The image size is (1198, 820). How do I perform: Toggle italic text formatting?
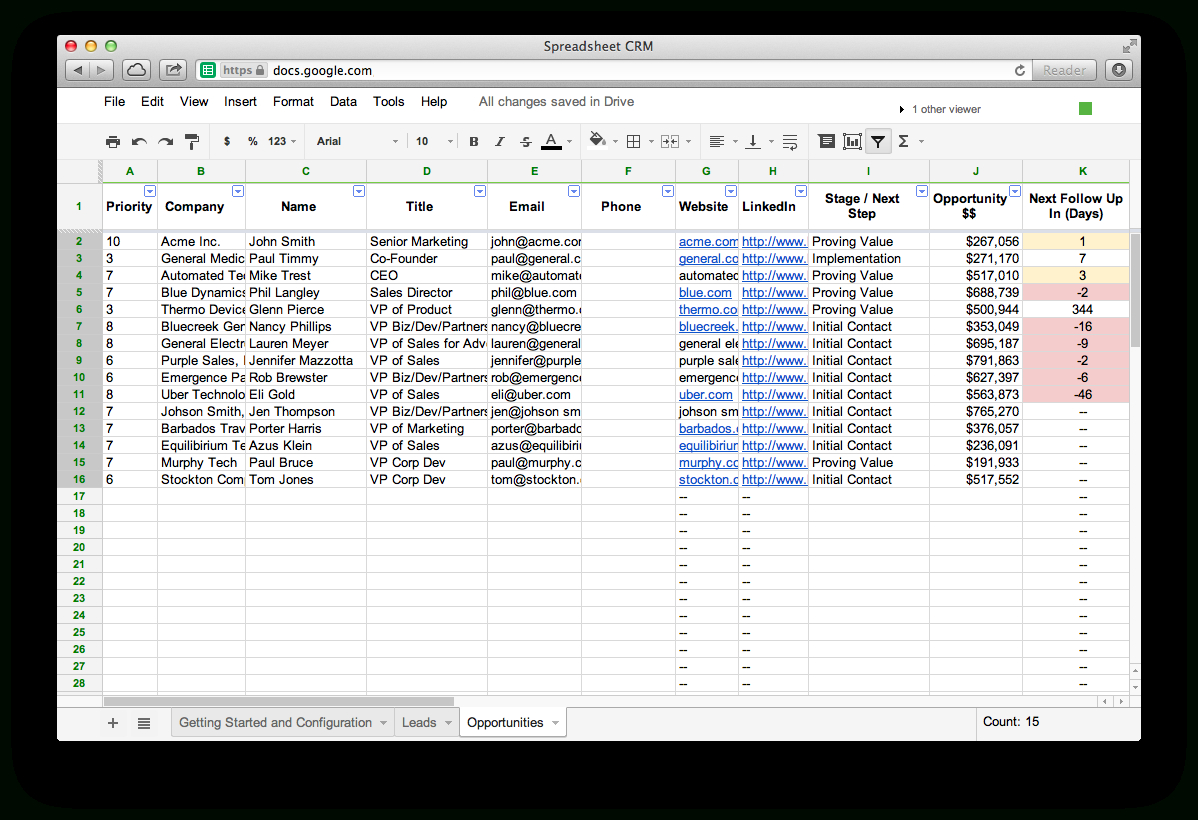500,142
